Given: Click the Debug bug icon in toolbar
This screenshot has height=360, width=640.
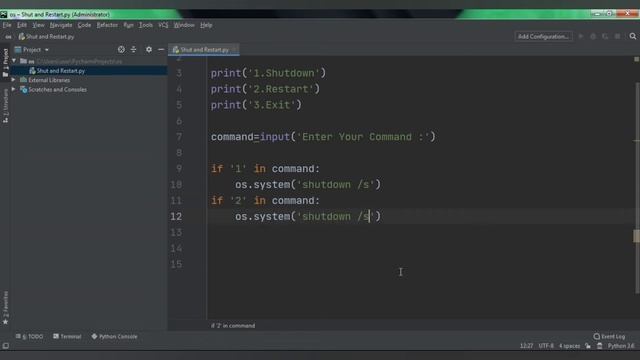Looking at the screenshot, I should (593, 36).
